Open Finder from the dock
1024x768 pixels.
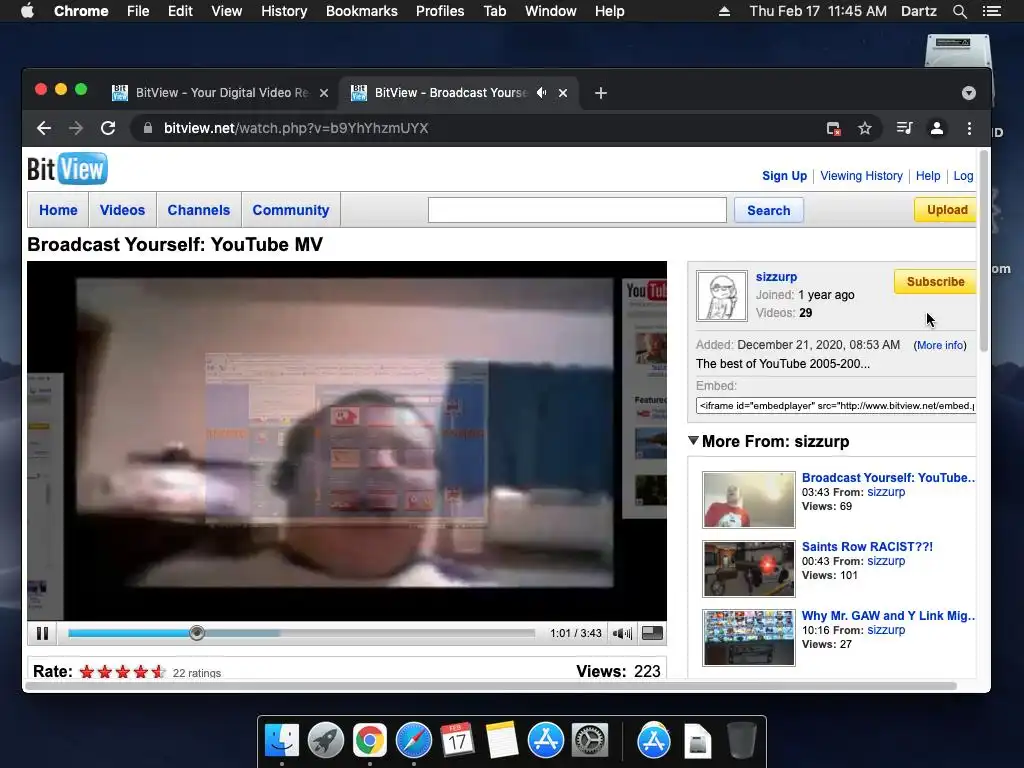281,740
